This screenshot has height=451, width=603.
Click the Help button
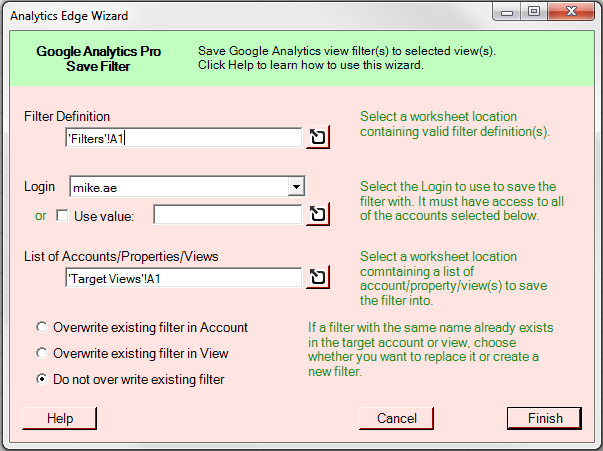[x=60, y=418]
